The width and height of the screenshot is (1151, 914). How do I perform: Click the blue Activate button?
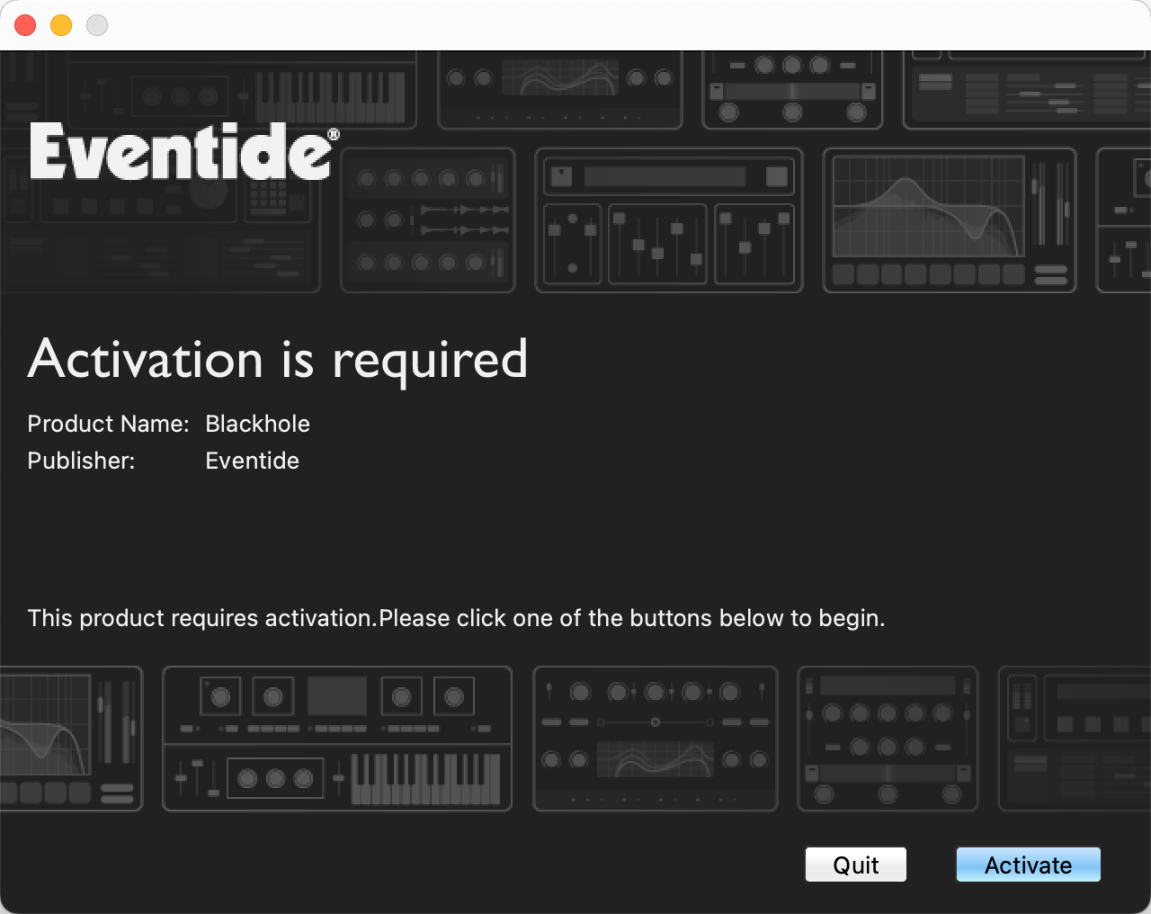click(x=1028, y=864)
